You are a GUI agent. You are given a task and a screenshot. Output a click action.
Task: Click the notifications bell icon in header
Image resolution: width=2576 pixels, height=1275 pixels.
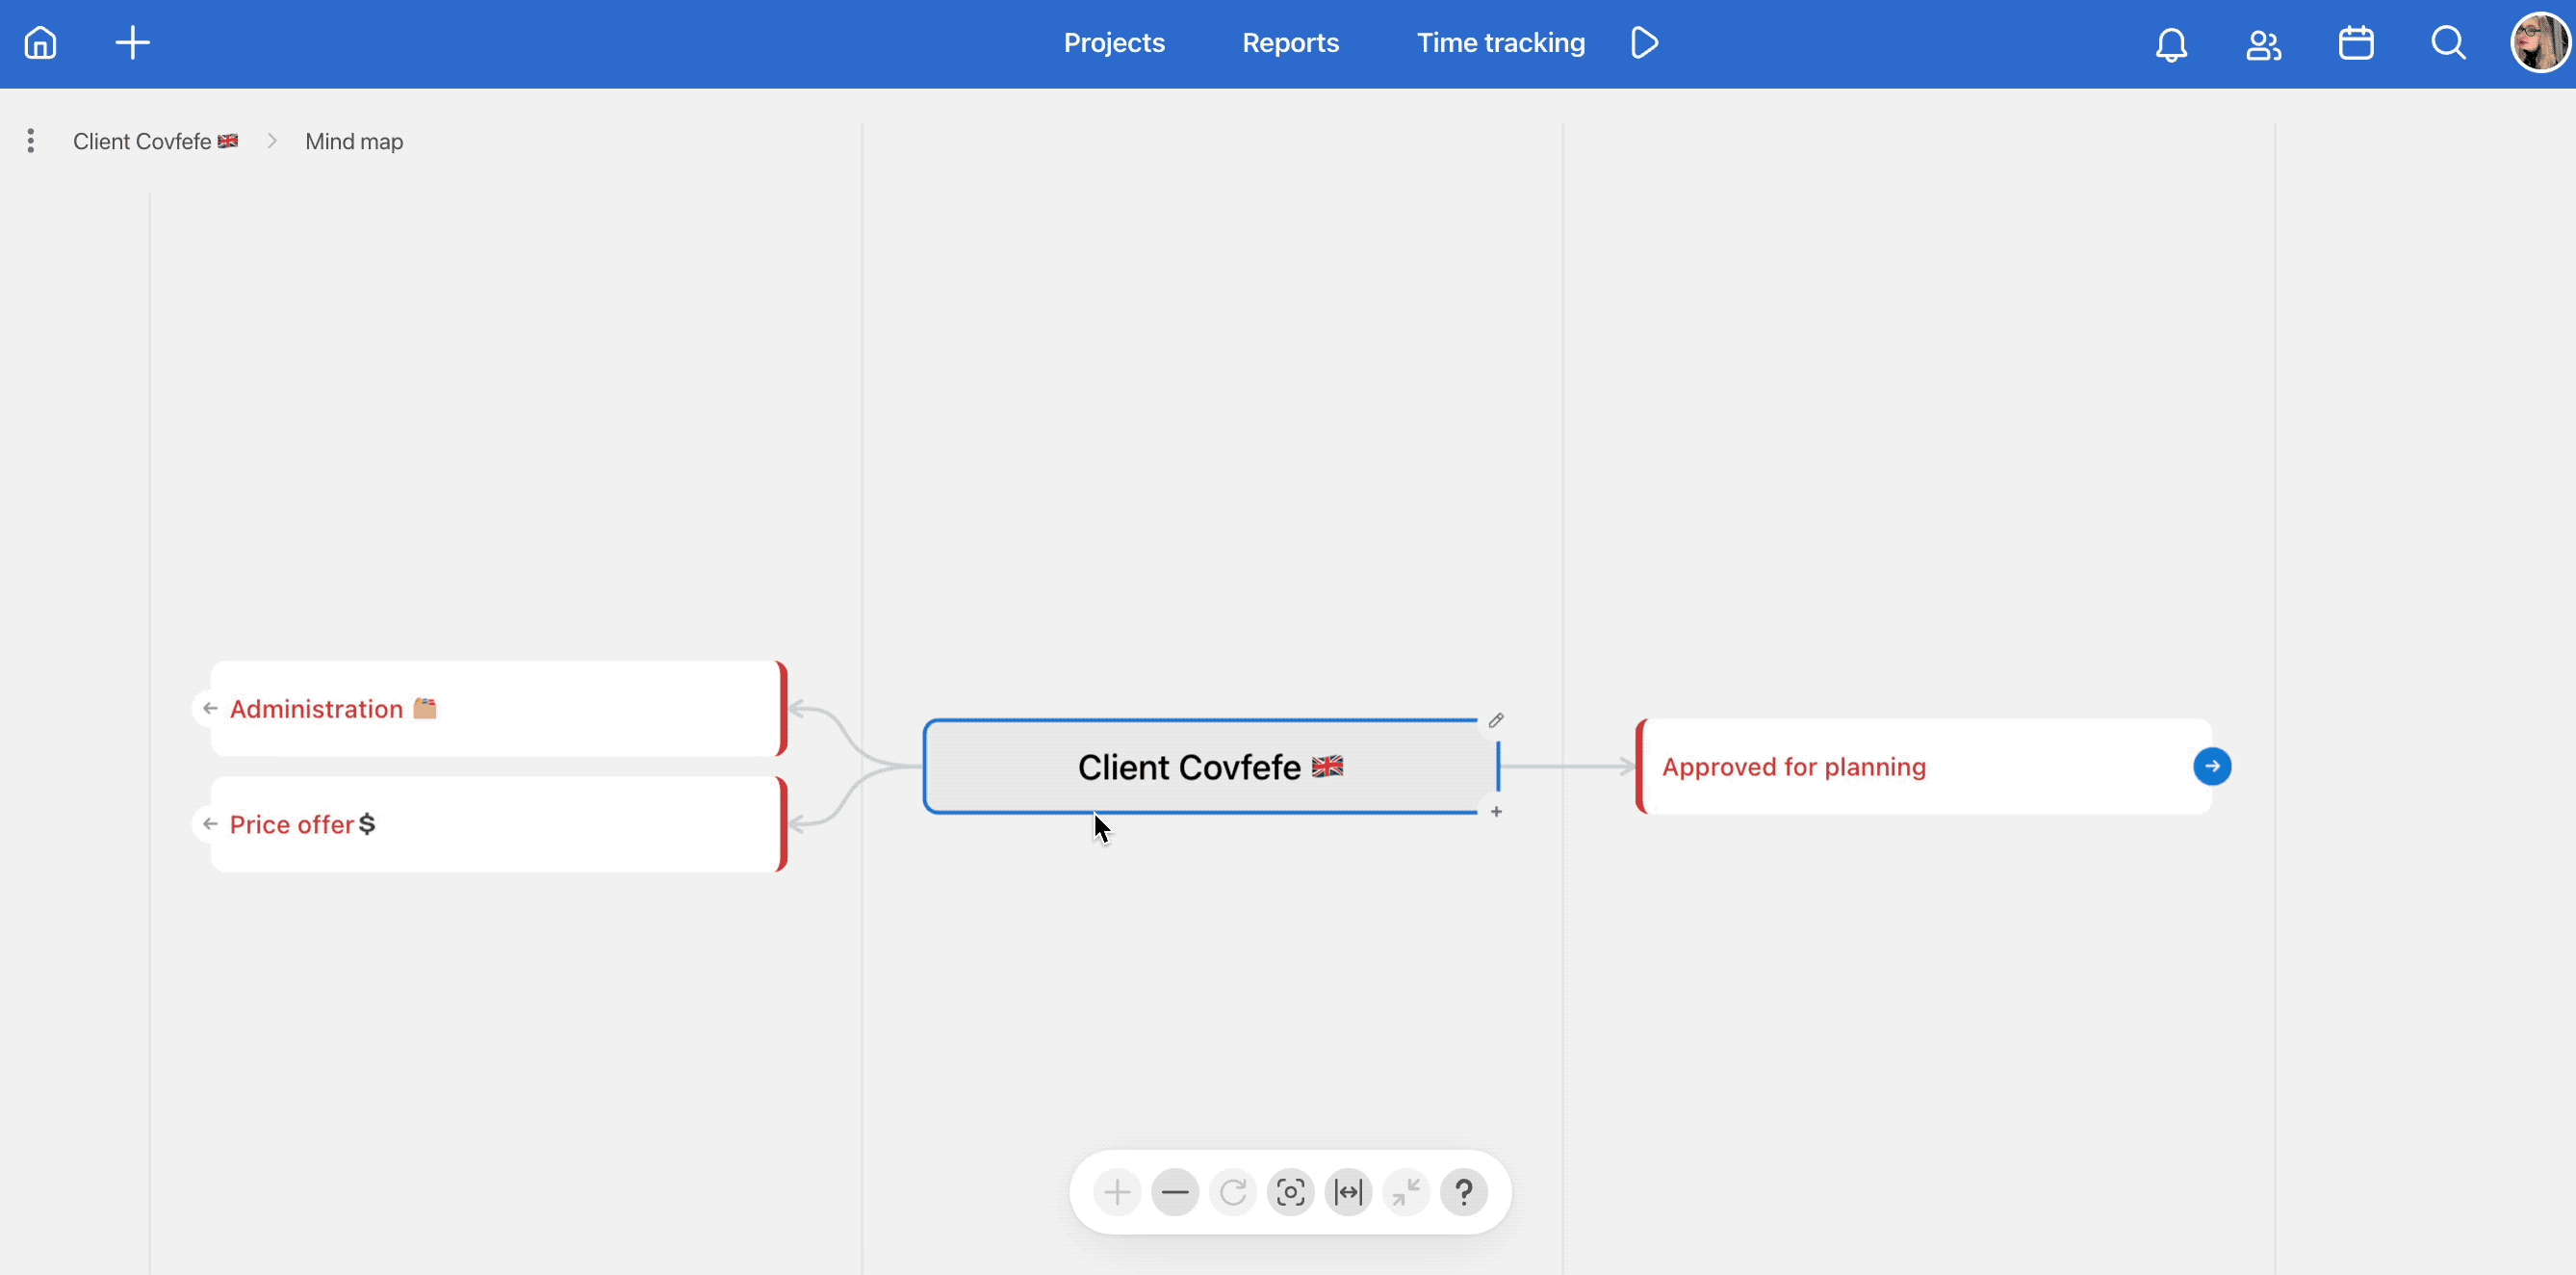[x=2172, y=42]
